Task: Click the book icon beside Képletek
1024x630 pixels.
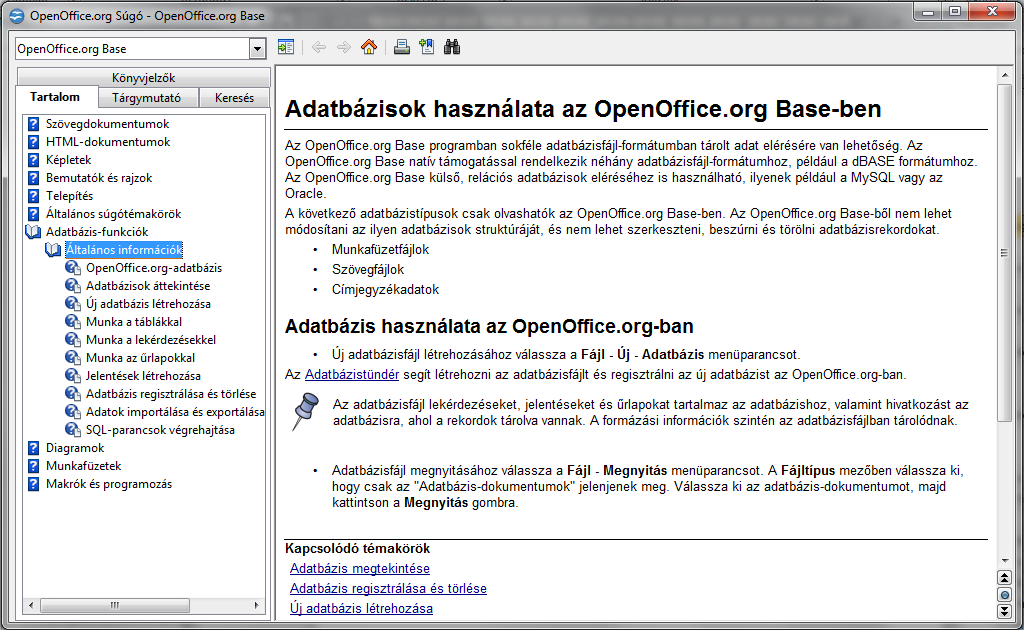Action: 33,160
